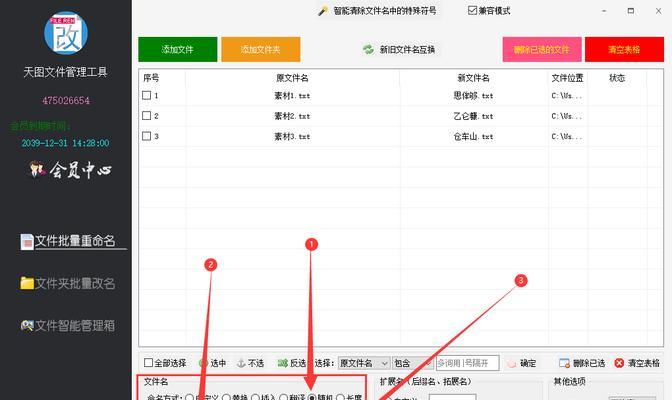
Task: Open the 包含 condition dropdown
Action: (412, 363)
